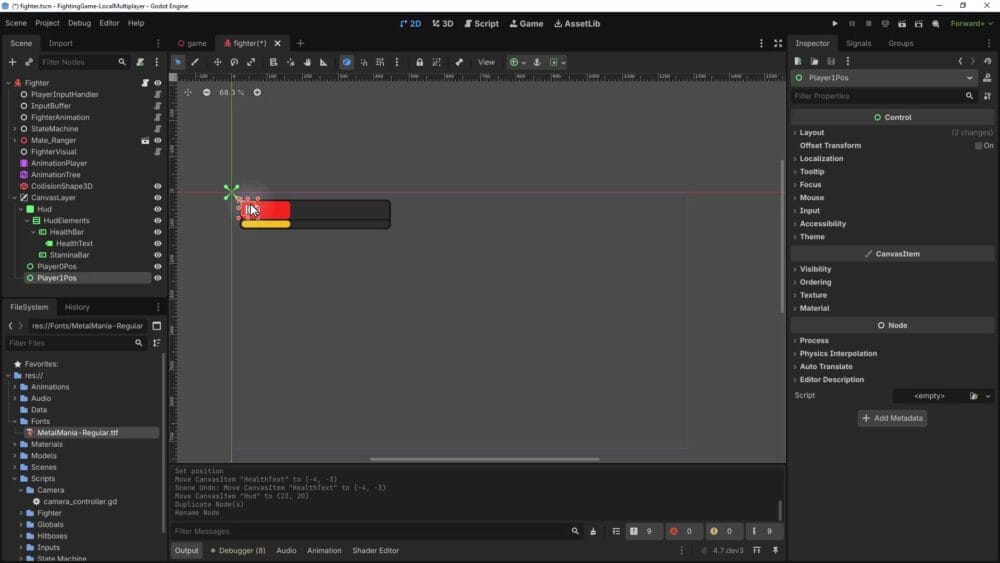Open the Forward+ renderer dropdown

971,24
